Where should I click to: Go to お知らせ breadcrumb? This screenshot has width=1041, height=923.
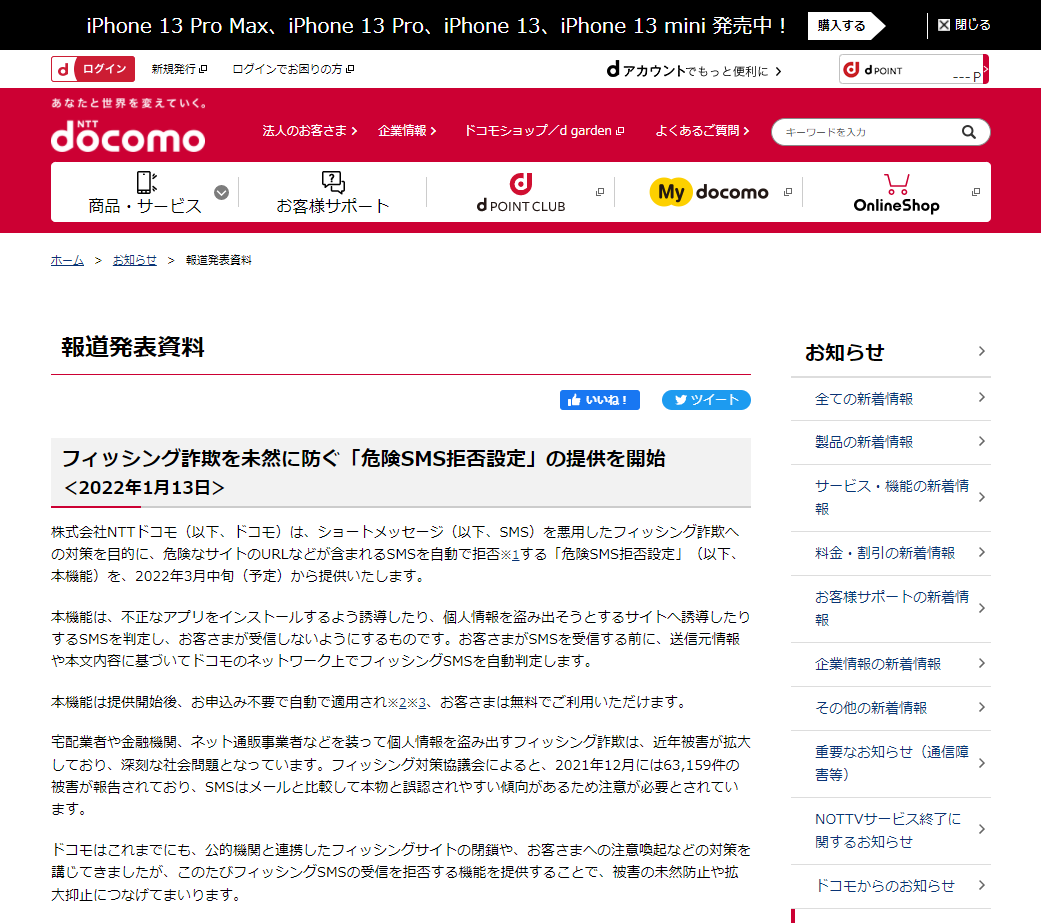click(x=135, y=260)
